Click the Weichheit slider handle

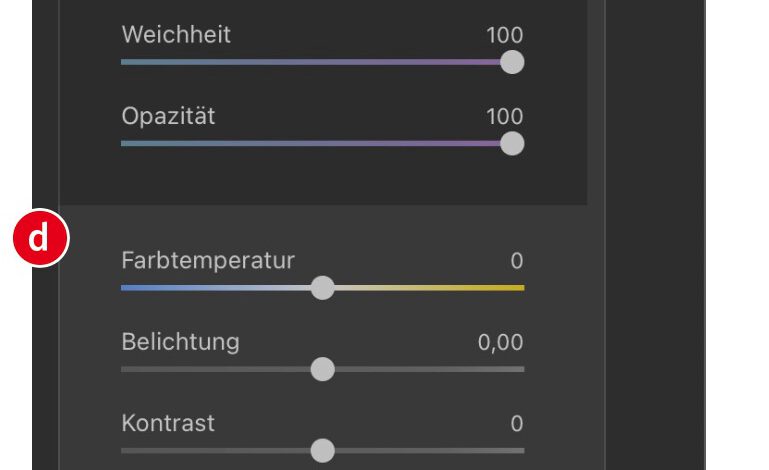click(x=511, y=62)
